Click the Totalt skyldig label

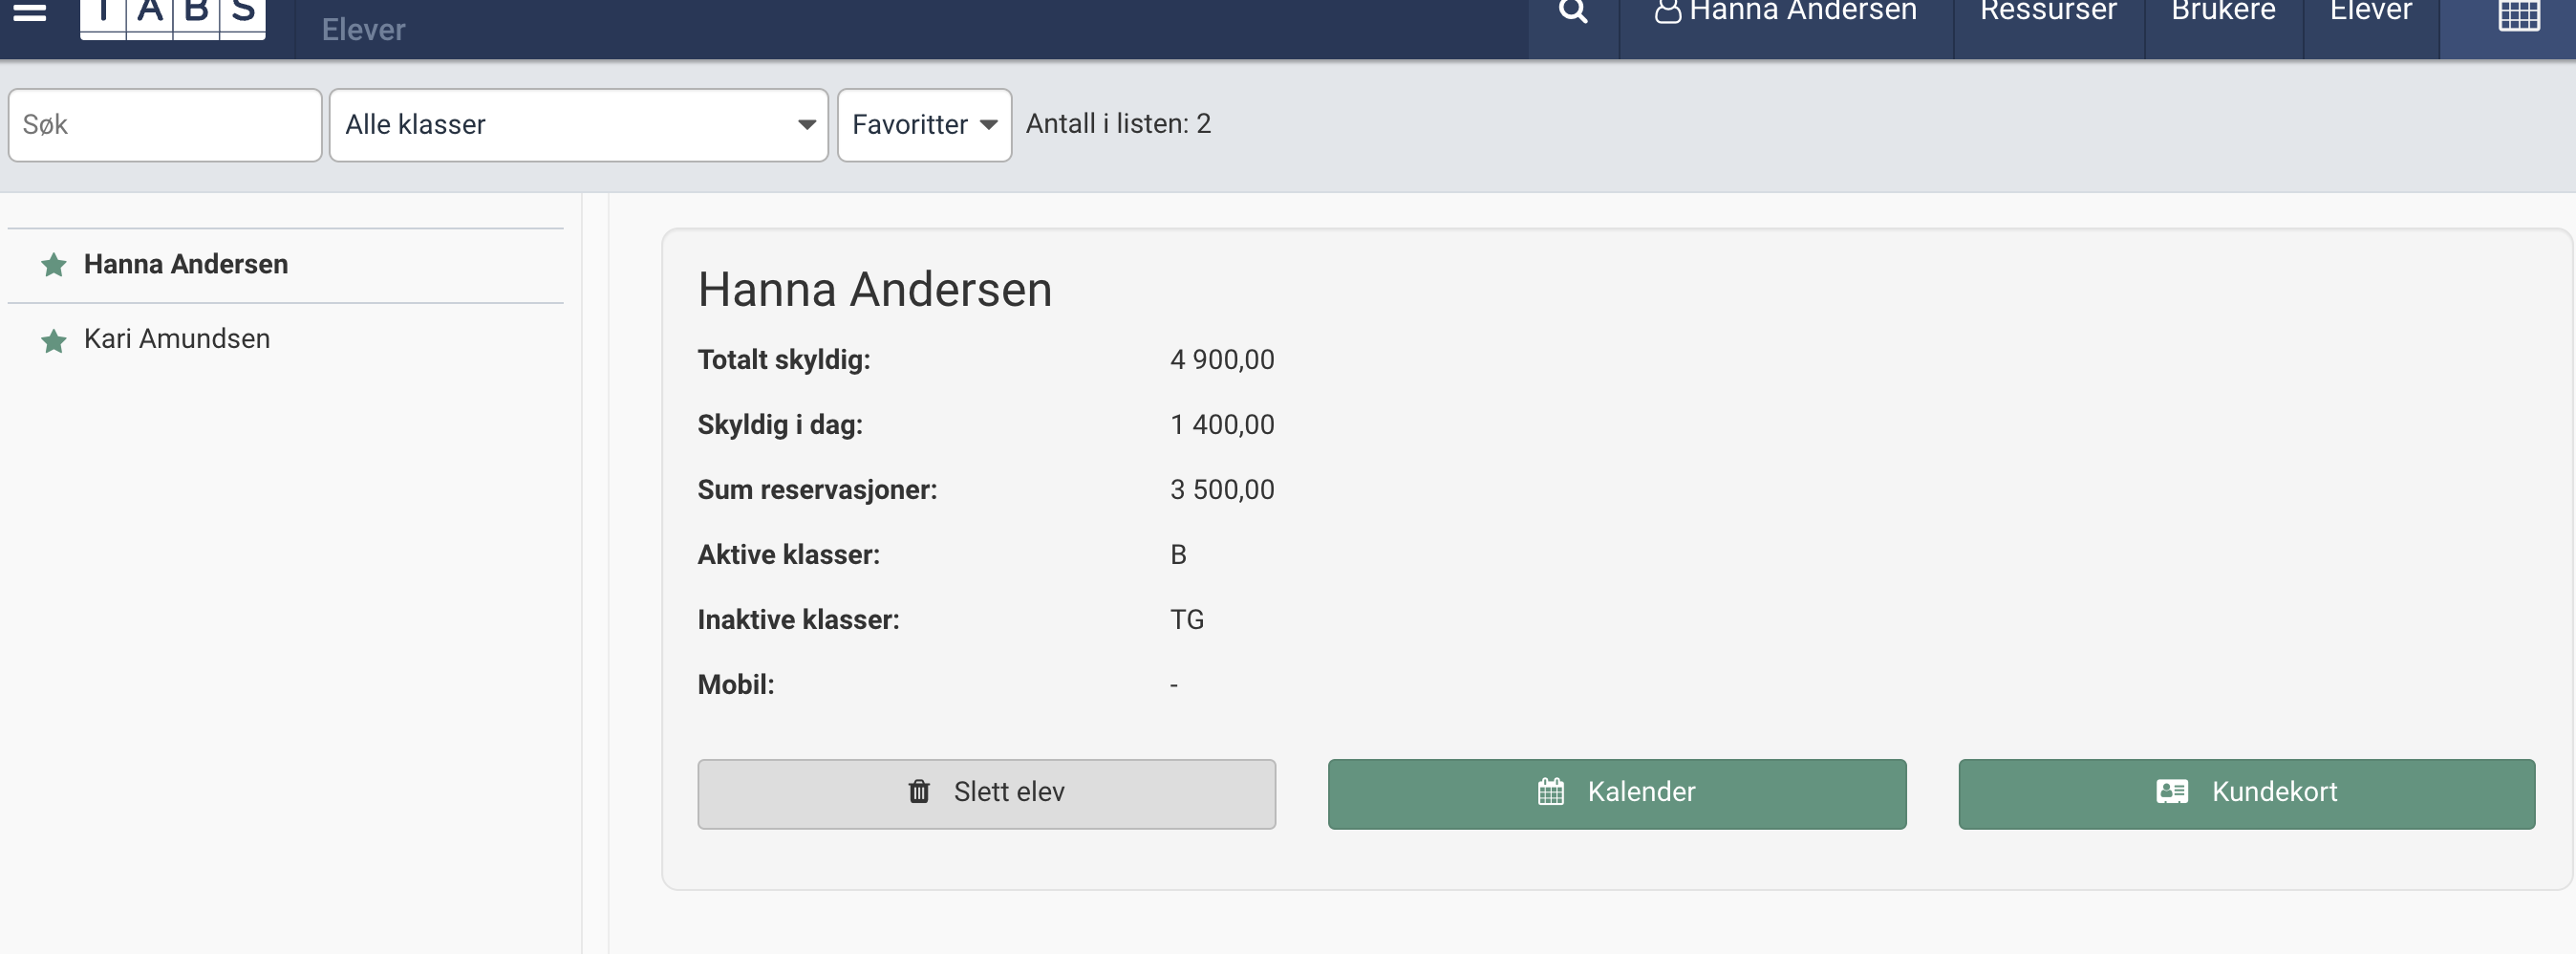tap(784, 360)
